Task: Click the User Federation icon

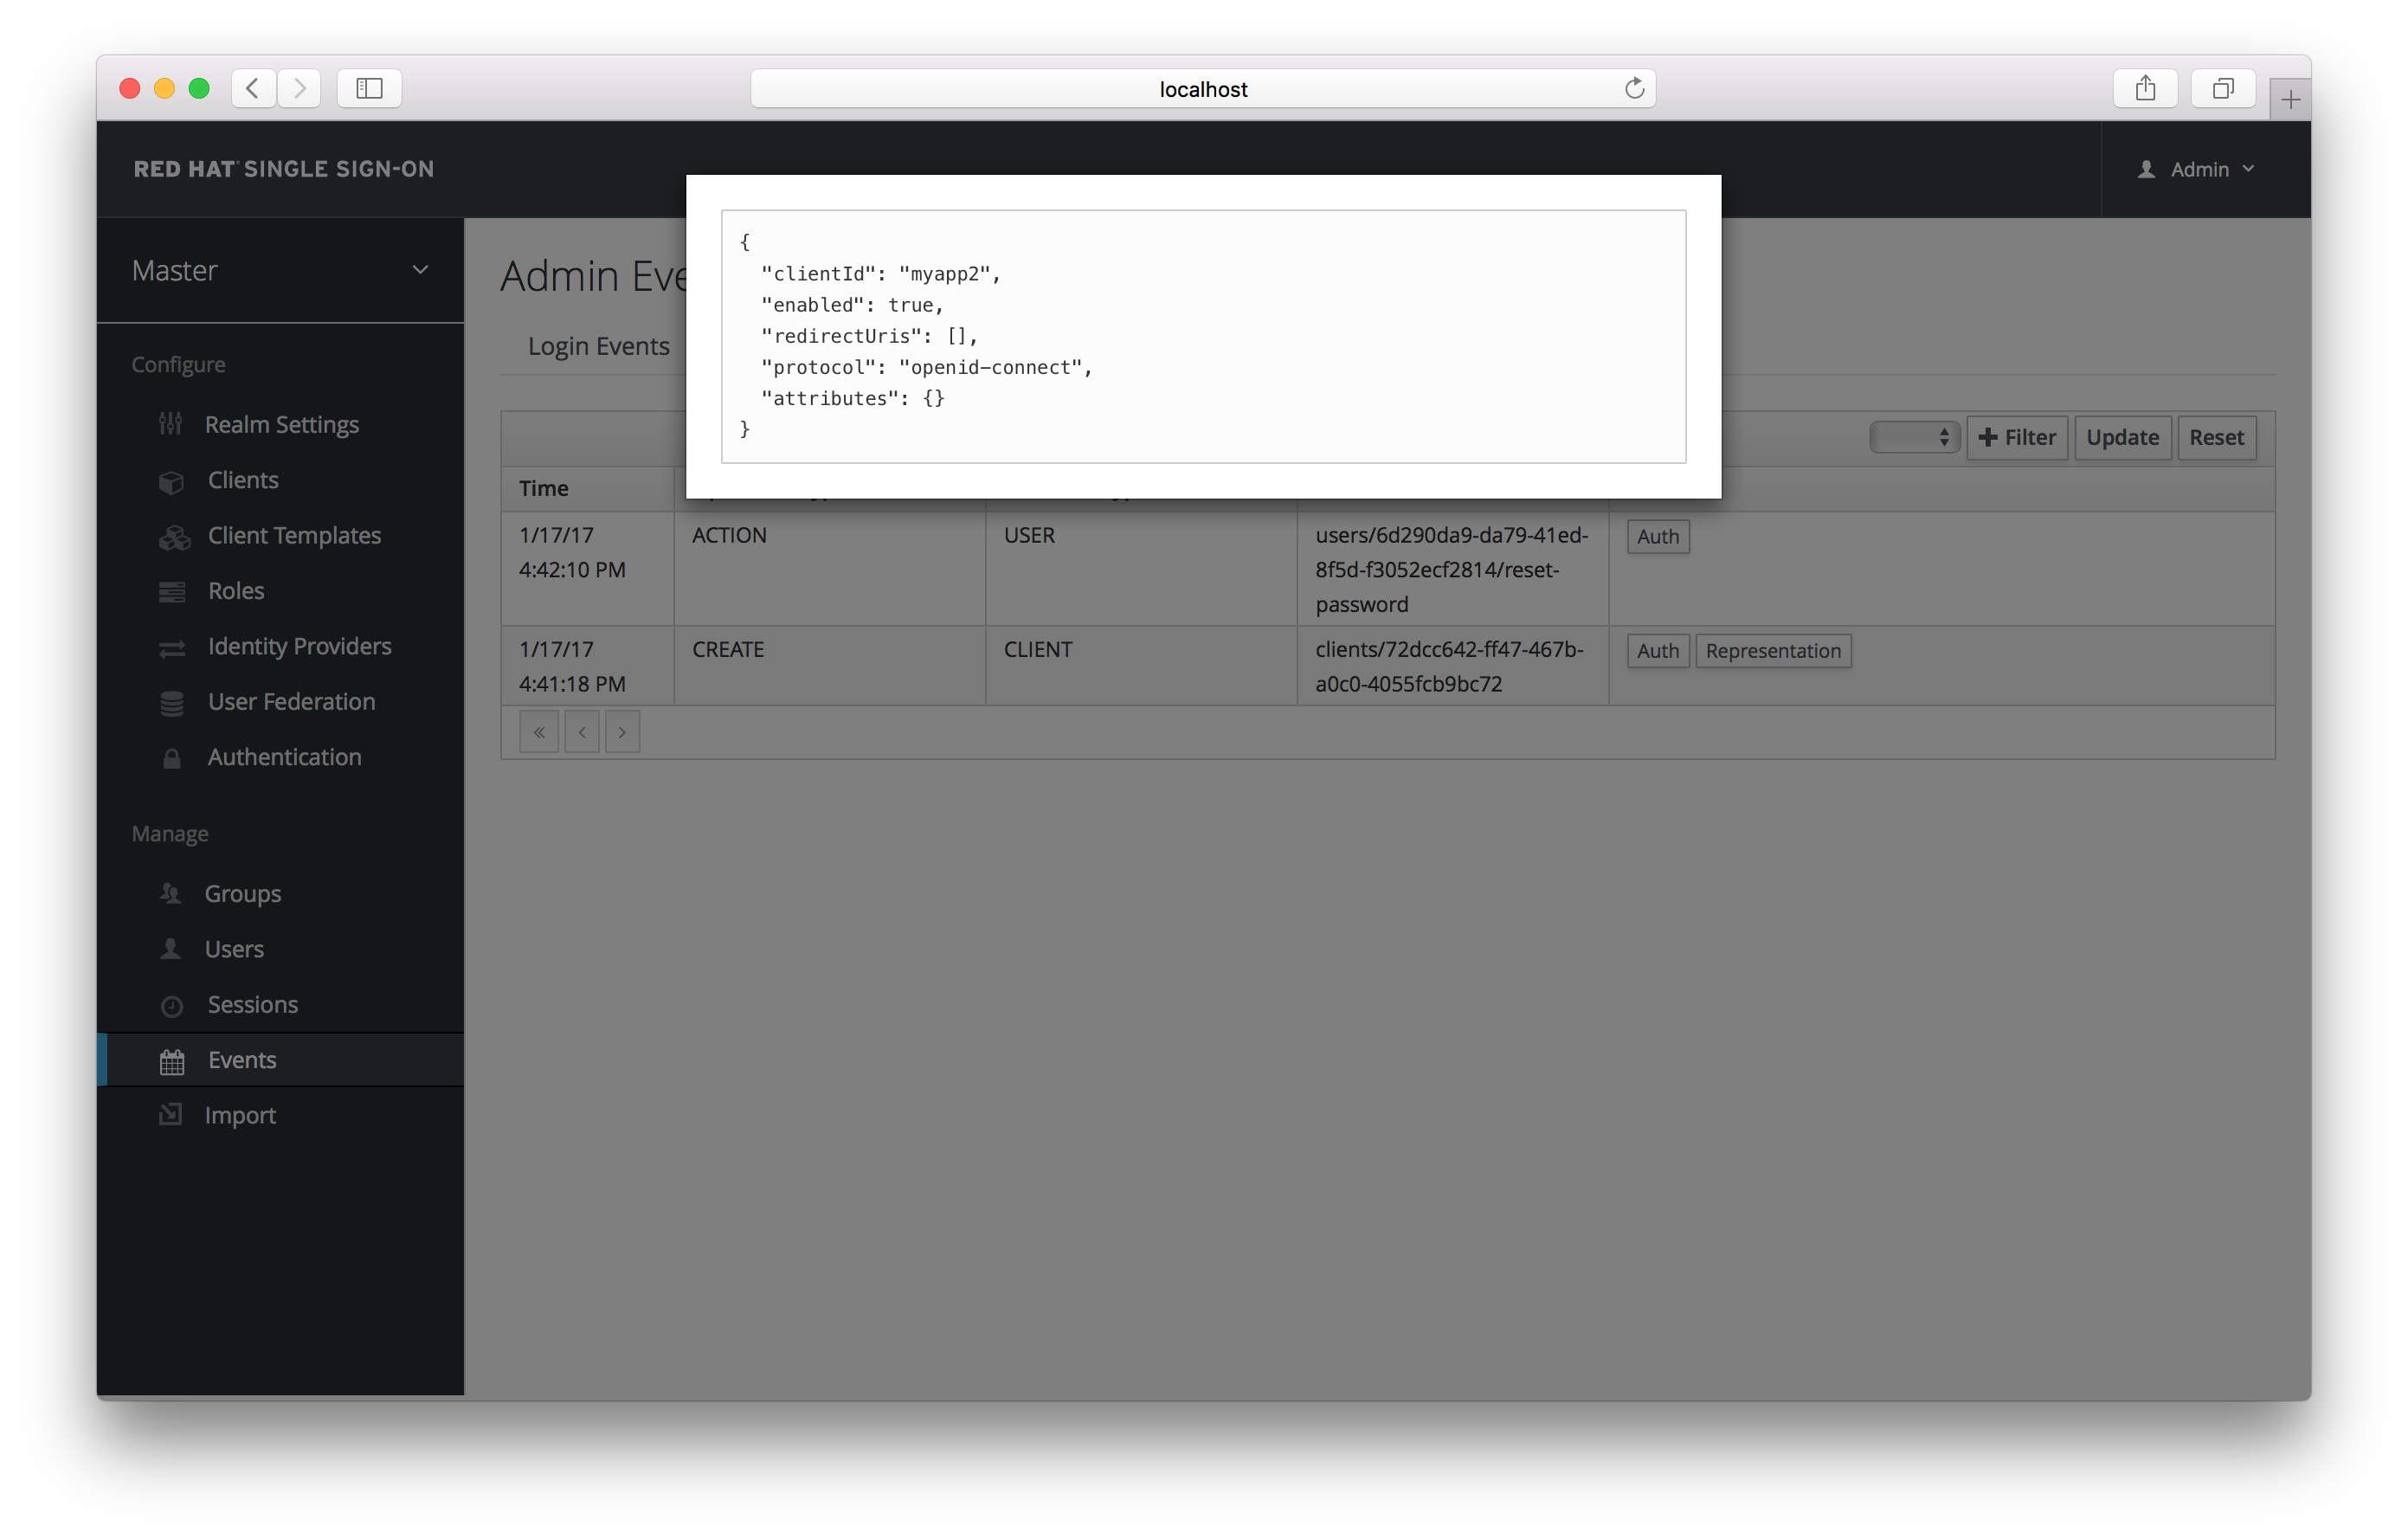Action: click(x=171, y=702)
